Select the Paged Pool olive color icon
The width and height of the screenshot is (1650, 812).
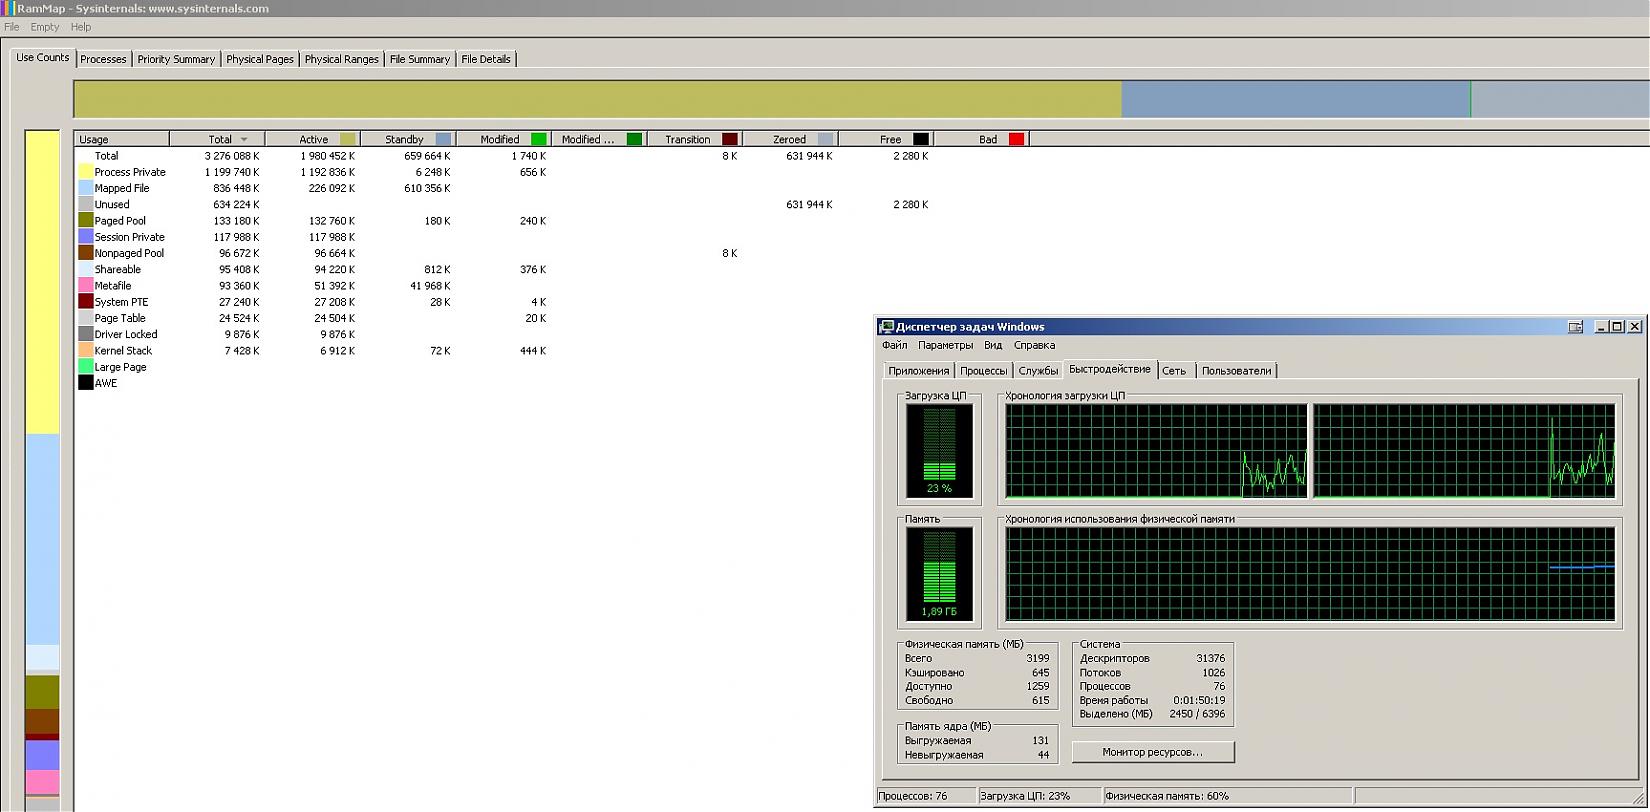coord(86,221)
